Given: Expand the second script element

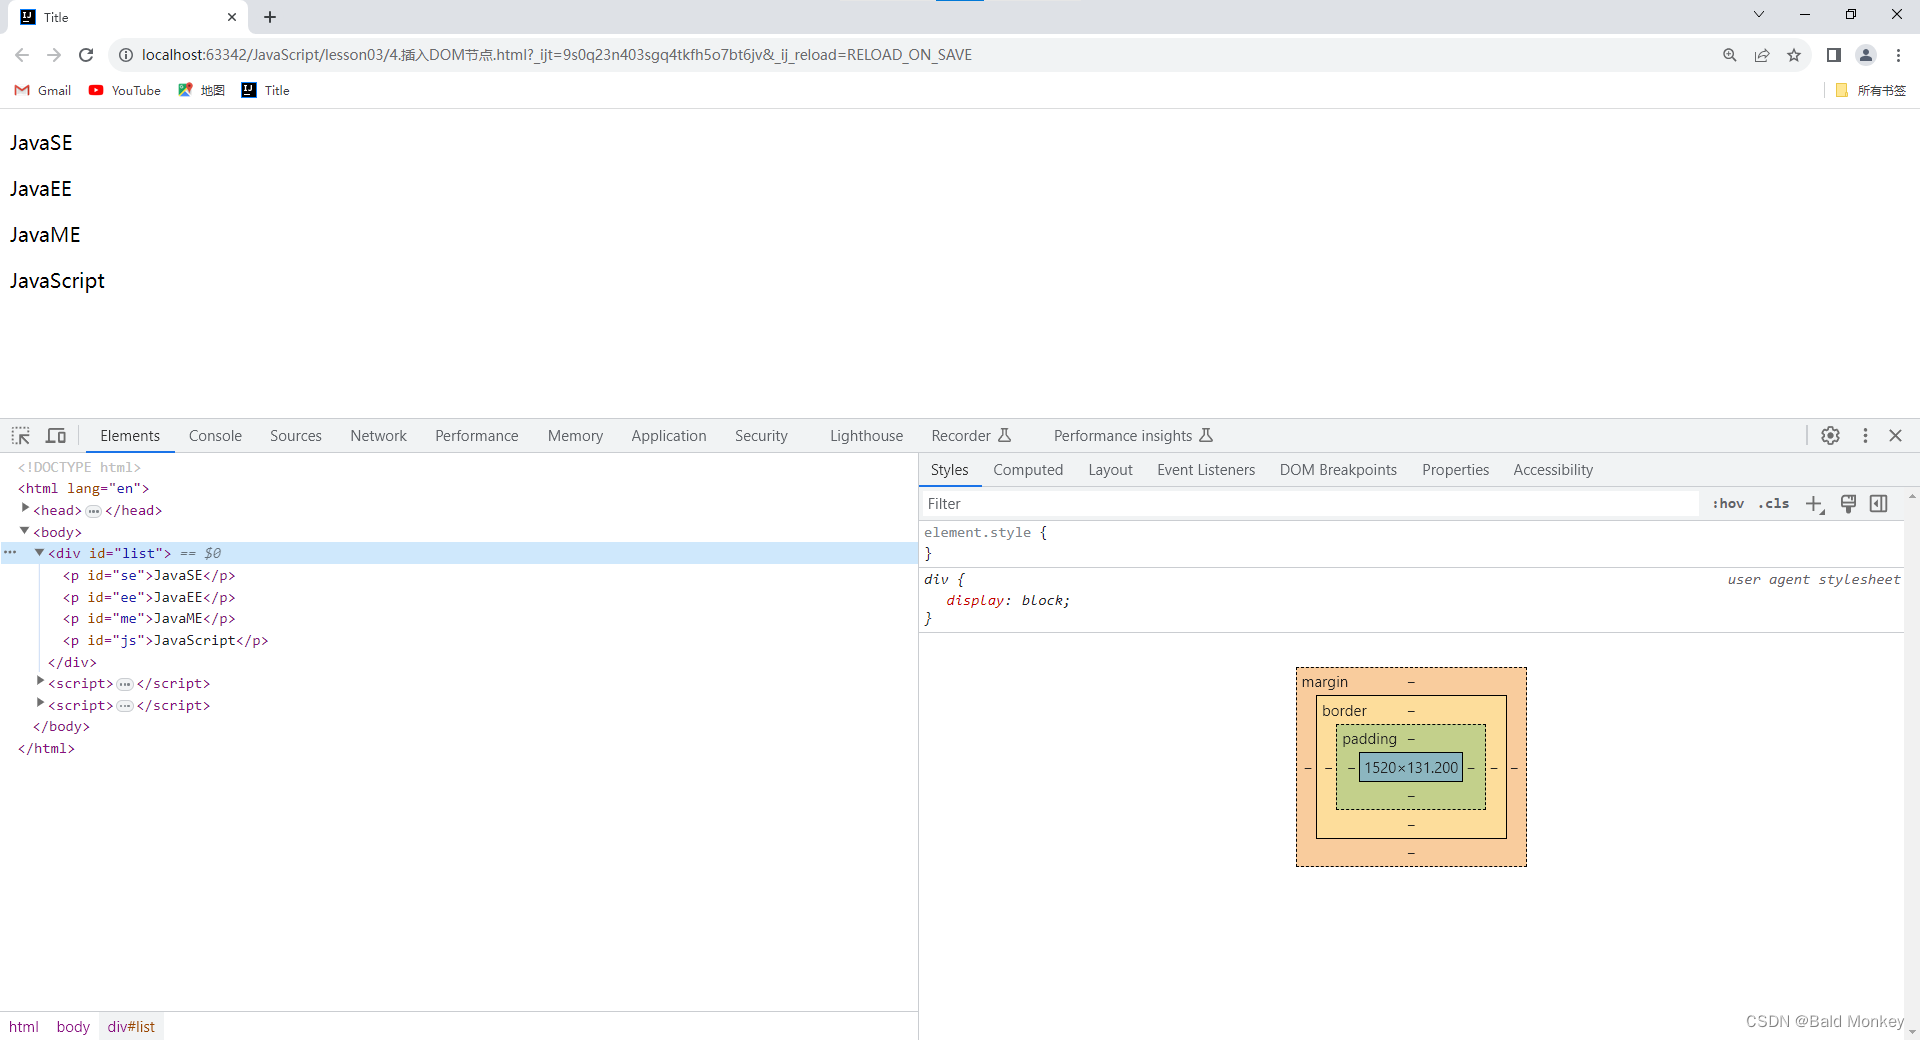Looking at the screenshot, I should tap(40, 704).
